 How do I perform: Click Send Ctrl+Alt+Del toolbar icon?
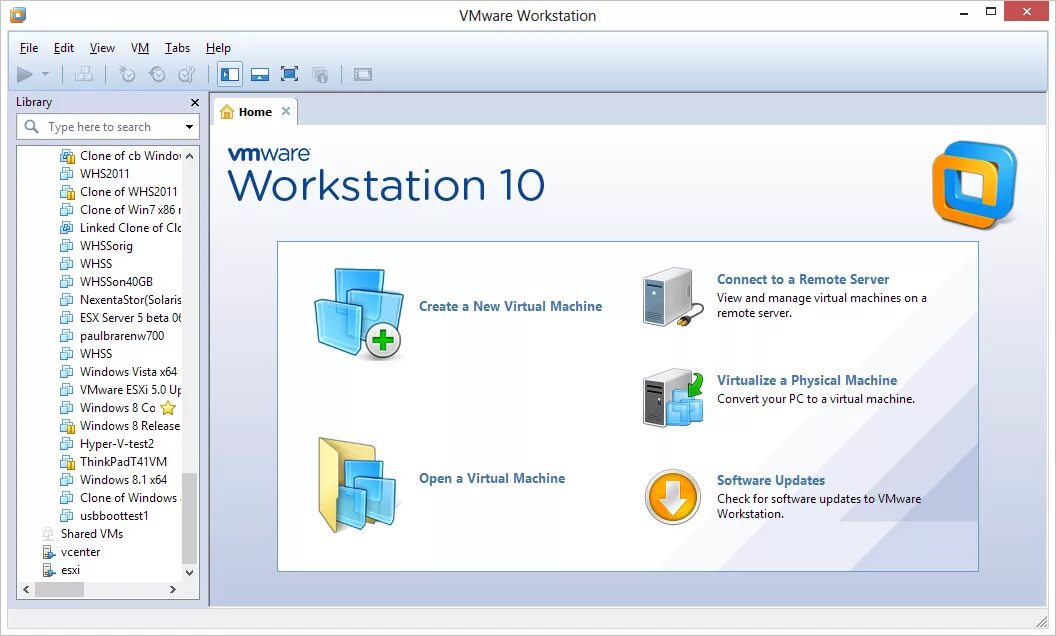pyautogui.click(x=84, y=74)
